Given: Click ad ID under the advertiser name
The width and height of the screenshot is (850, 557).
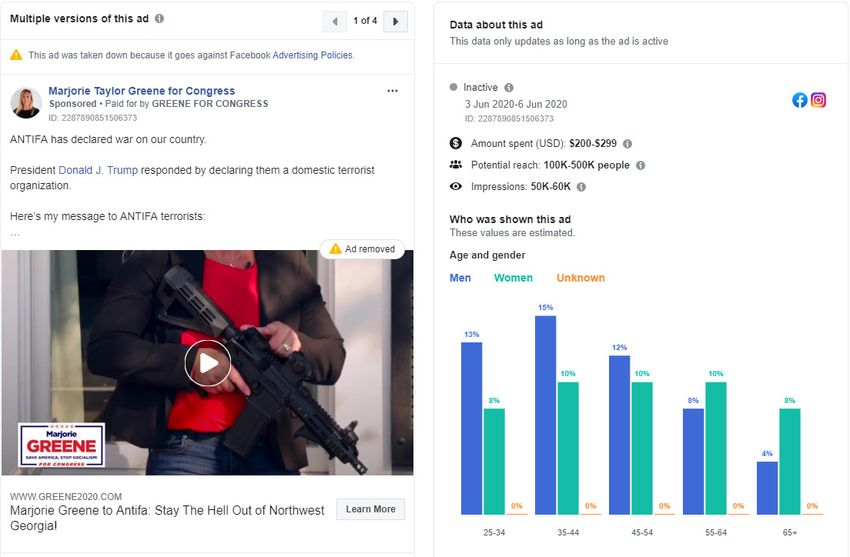Looking at the screenshot, I should click(x=93, y=118).
